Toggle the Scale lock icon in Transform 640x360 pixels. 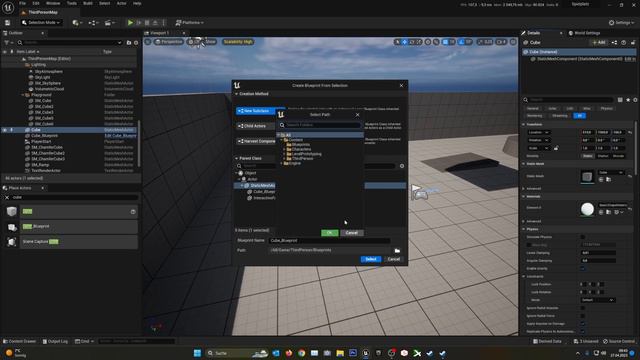556,148
